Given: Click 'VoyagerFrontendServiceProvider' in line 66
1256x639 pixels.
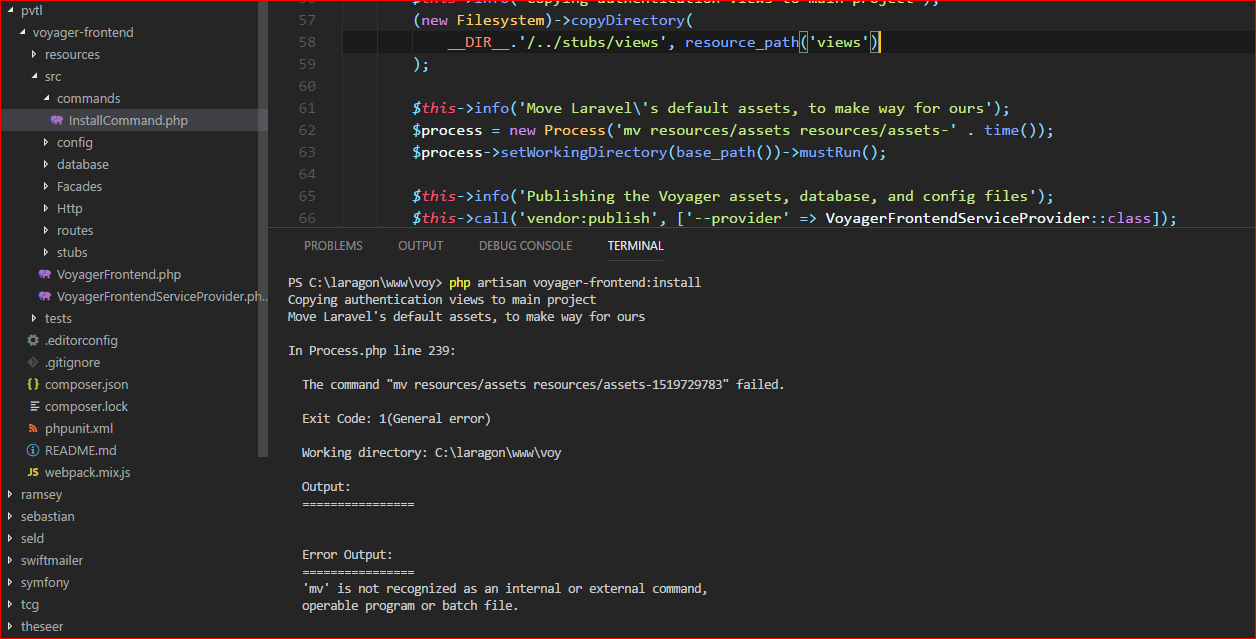Looking at the screenshot, I should pos(958,218).
